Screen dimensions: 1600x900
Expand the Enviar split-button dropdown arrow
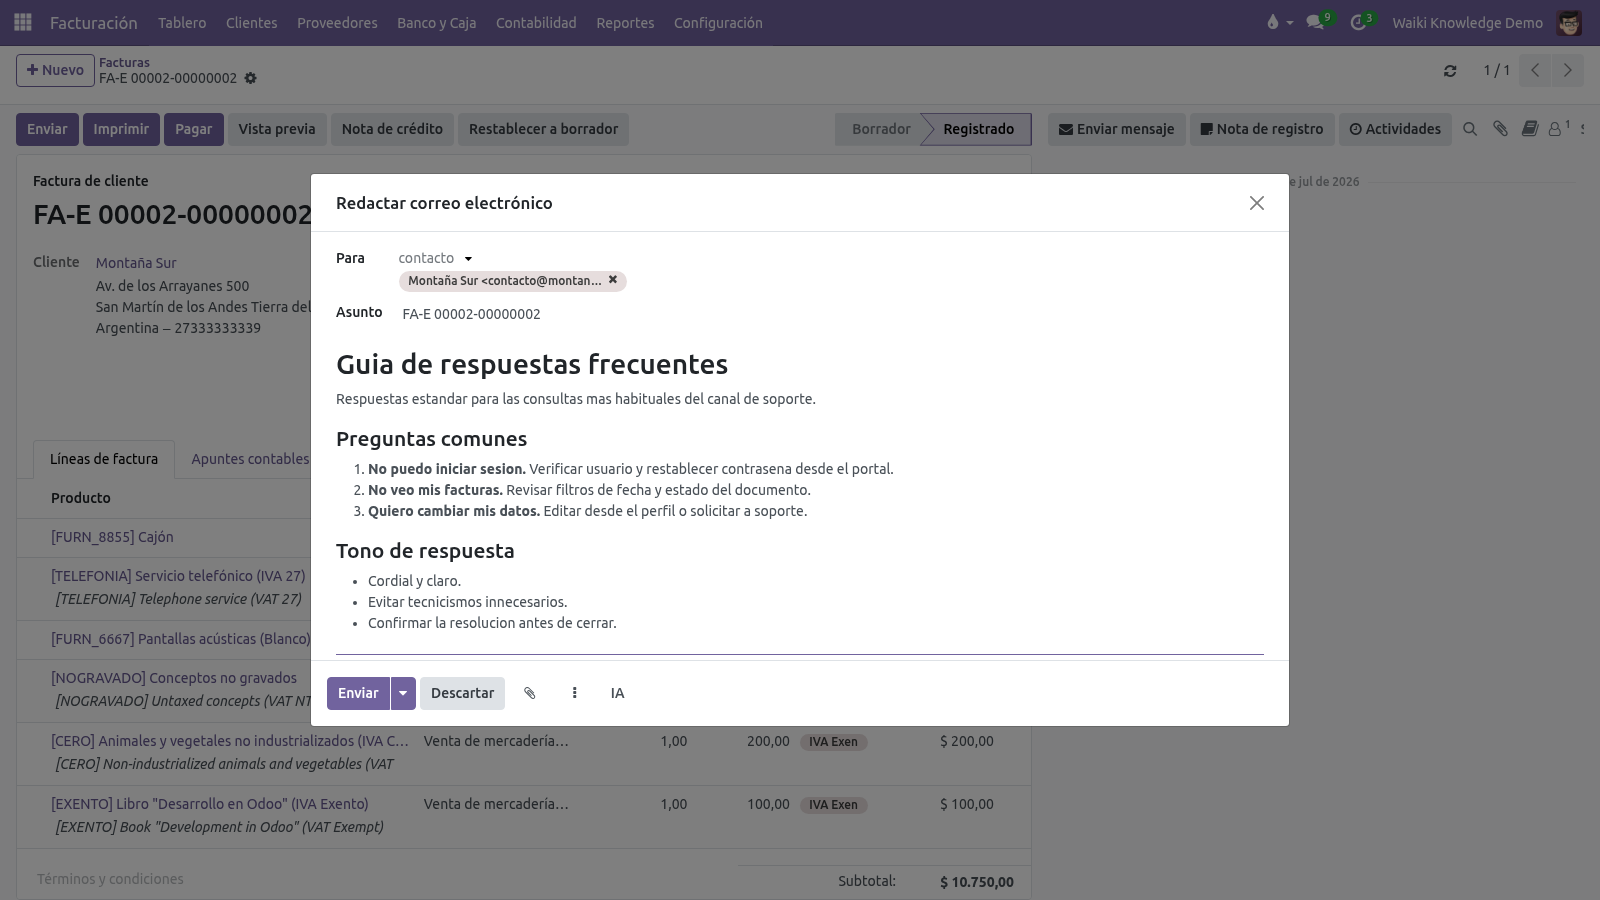[x=403, y=693]
